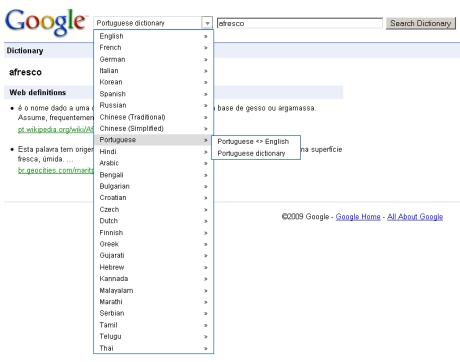The width and height of the screenshot is (460, 362).
Task: Click the Web definitions heading
Action: click(38, 92)
